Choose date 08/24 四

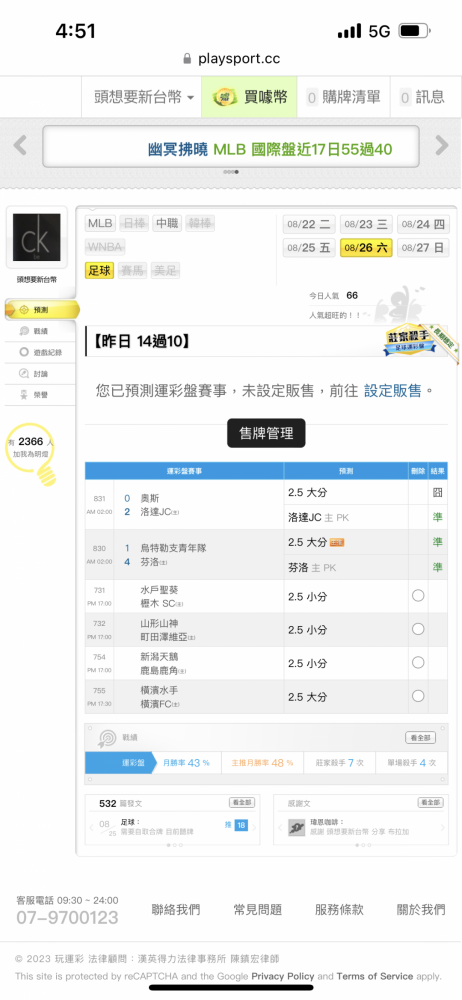[423, 224]
